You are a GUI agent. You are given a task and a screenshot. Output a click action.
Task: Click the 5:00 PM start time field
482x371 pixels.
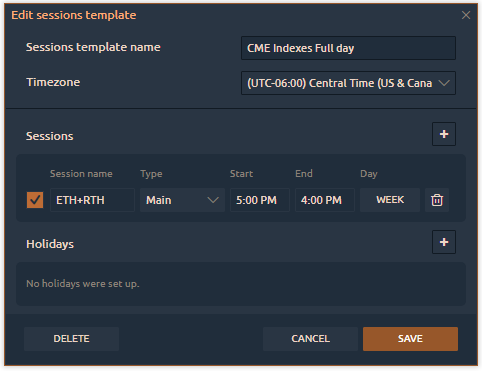pyautogui.click(x=260, y=200)
